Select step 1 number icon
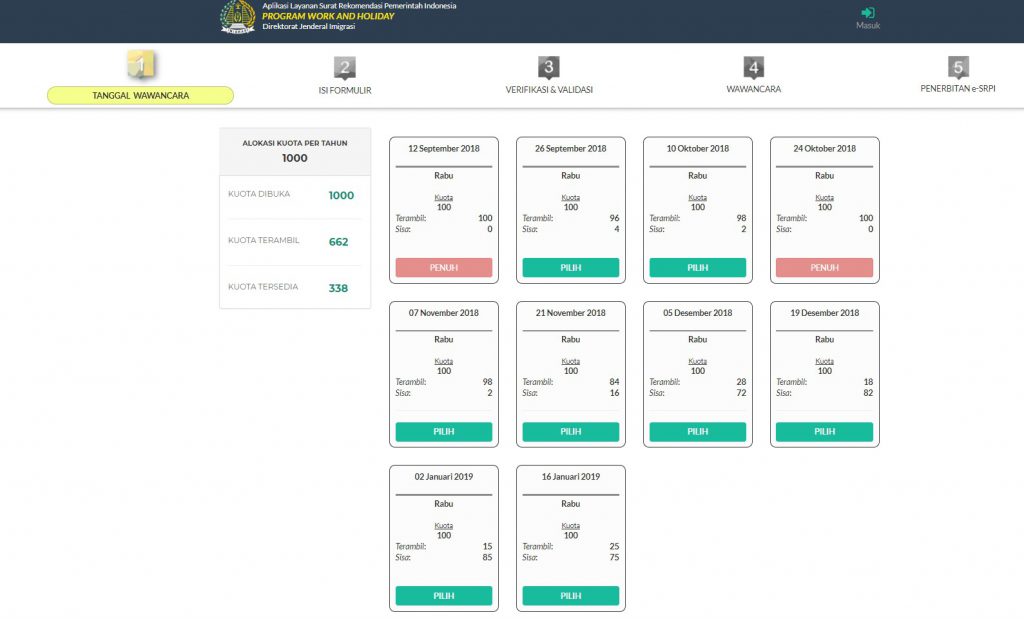 [140, 64]
